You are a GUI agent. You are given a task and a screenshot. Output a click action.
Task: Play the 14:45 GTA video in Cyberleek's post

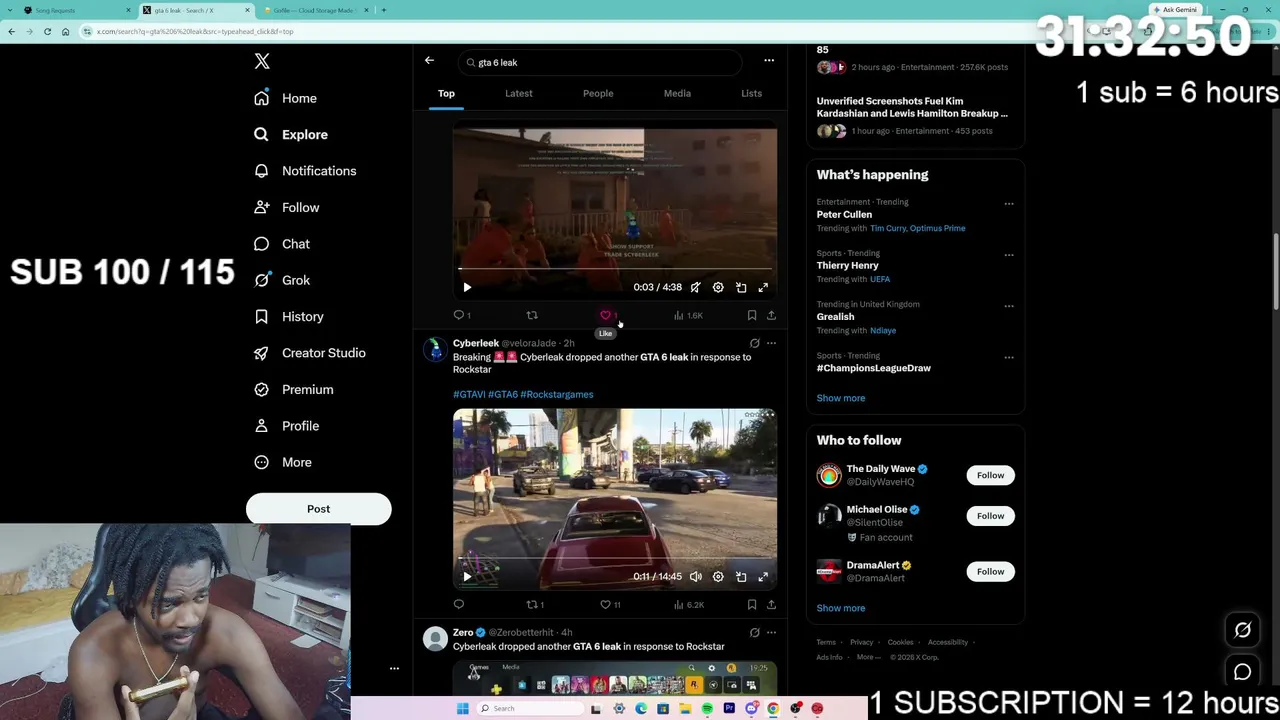click(x=466, y=576)
